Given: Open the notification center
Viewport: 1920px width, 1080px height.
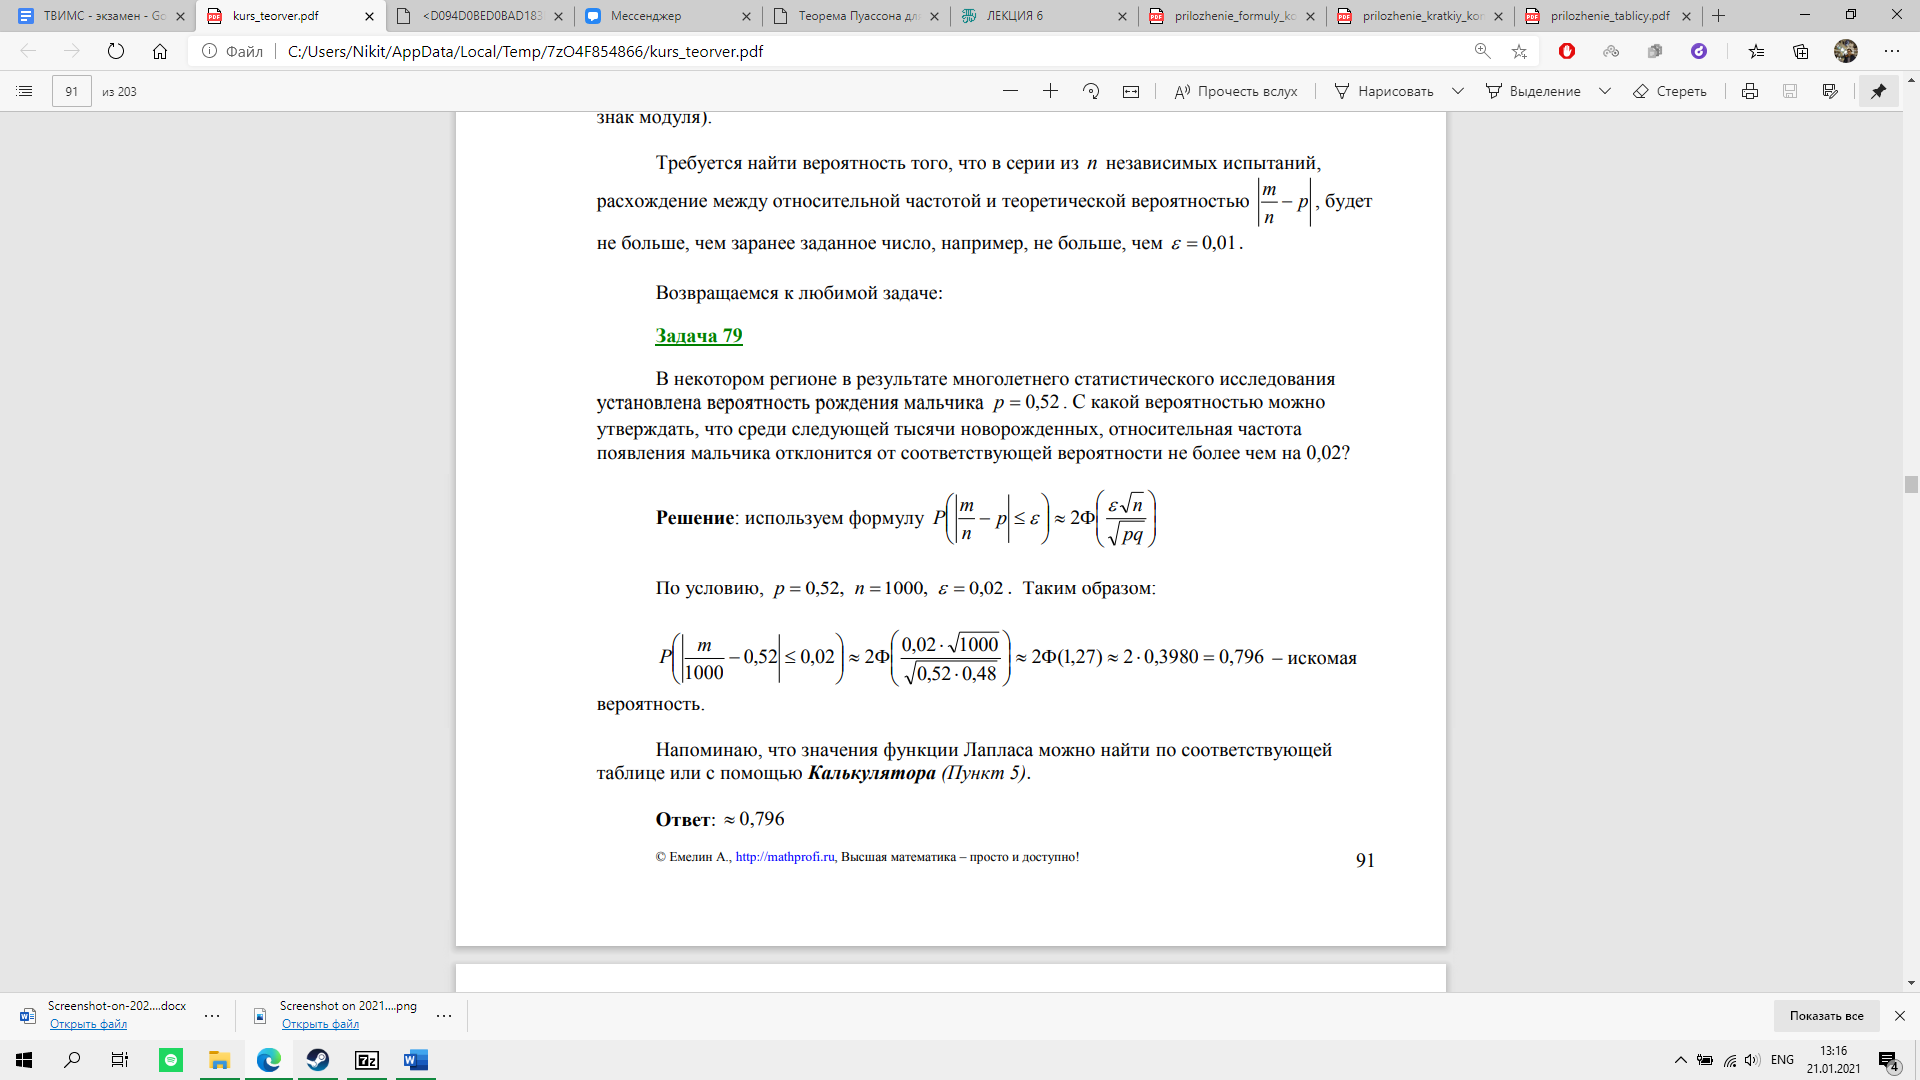Looking at the screenshot, I should tap(1889, 1060).
